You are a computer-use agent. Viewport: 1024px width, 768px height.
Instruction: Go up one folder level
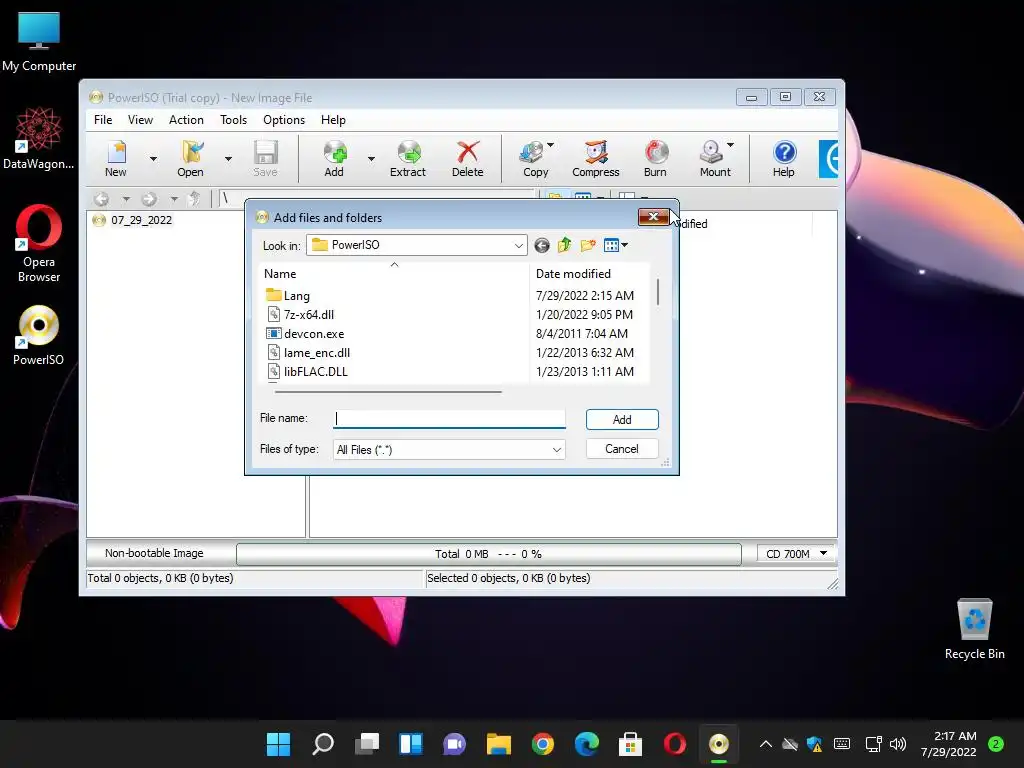(565, 246)
